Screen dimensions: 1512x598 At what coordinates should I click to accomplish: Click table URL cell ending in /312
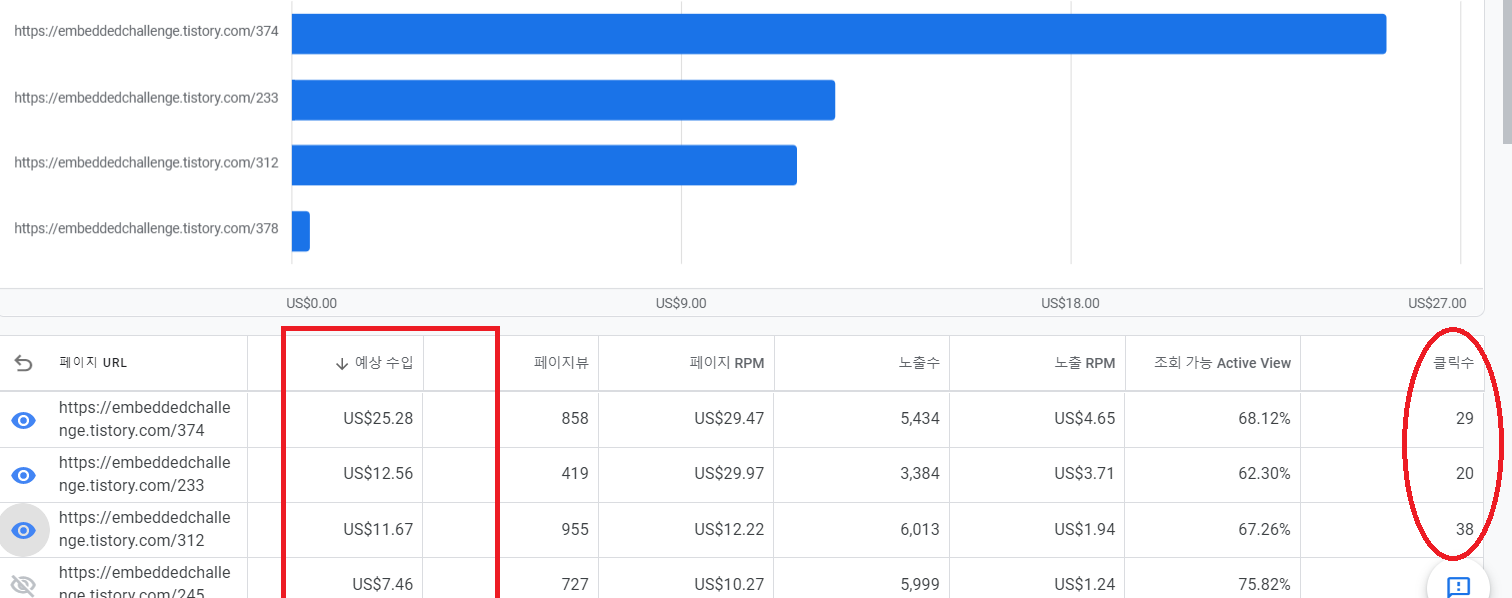(x=144, y=529)
